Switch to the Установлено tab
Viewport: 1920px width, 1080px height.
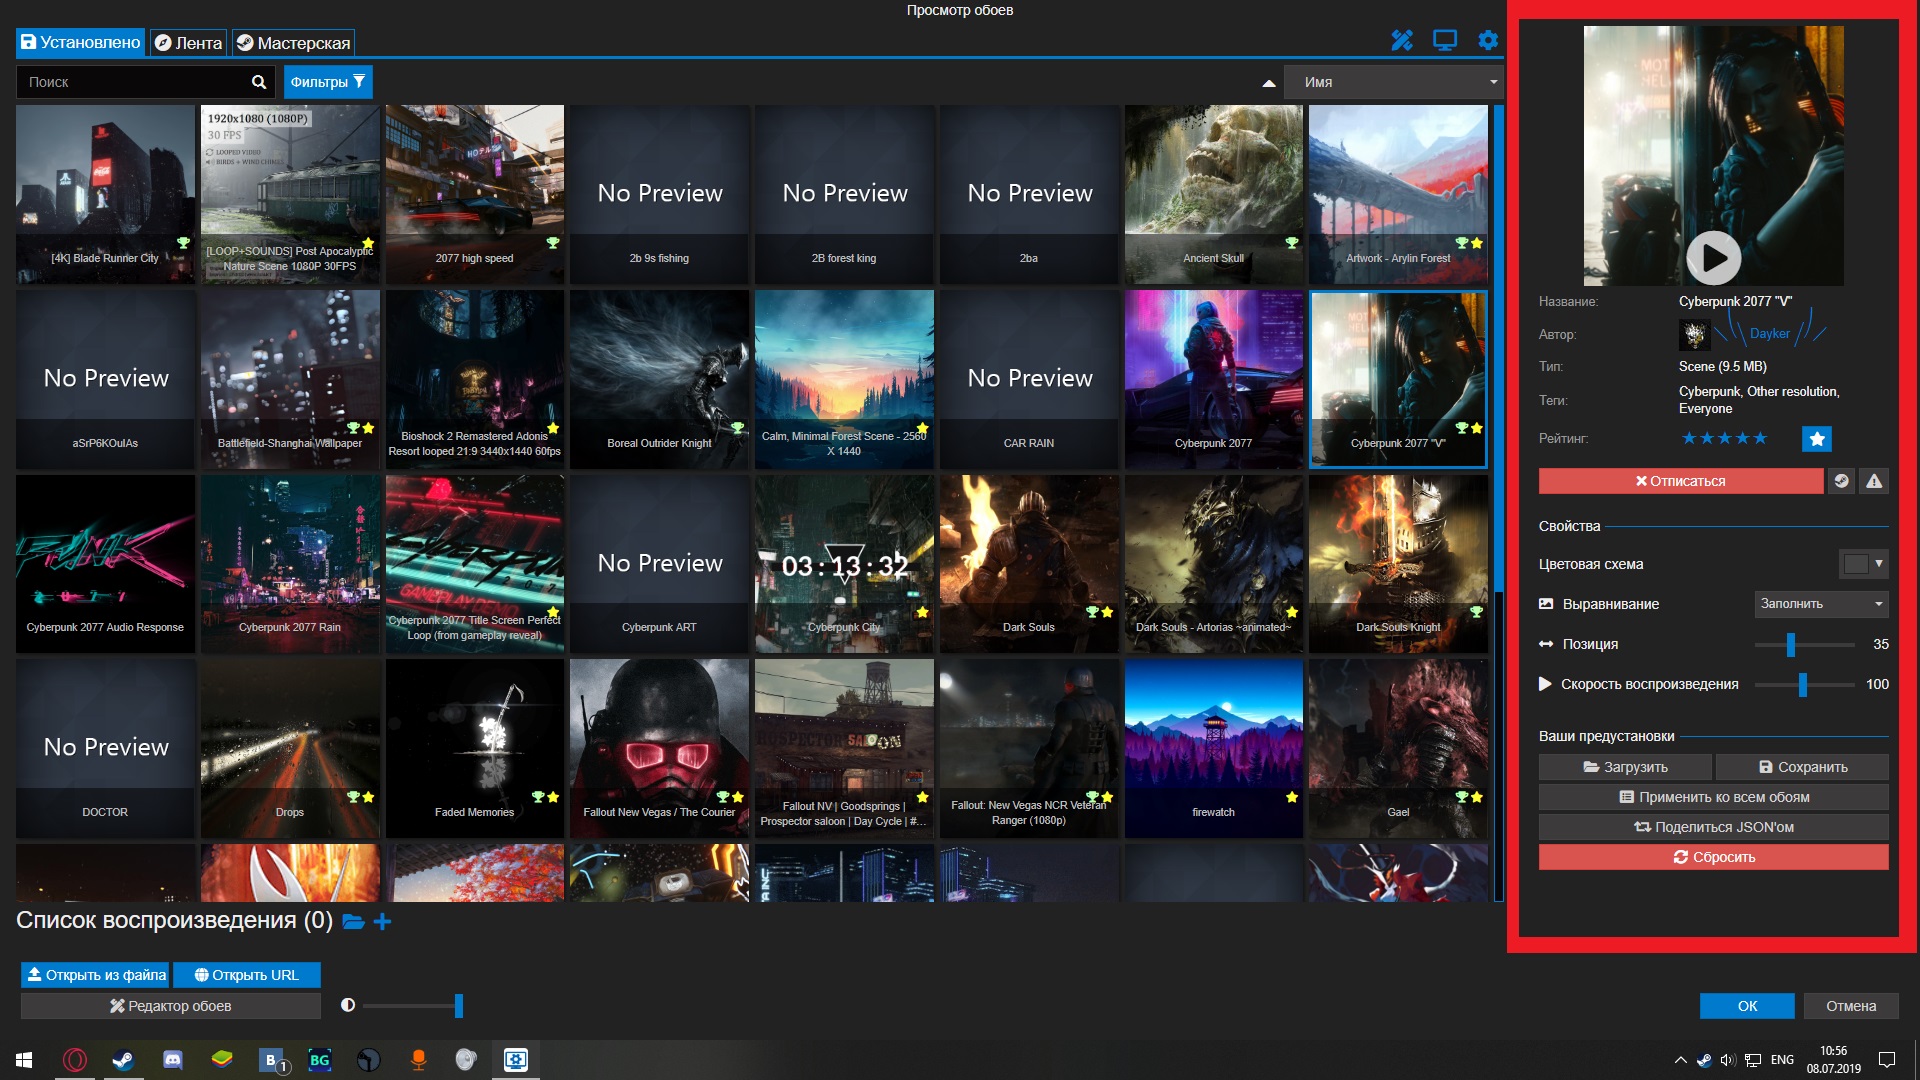(80, 42)
